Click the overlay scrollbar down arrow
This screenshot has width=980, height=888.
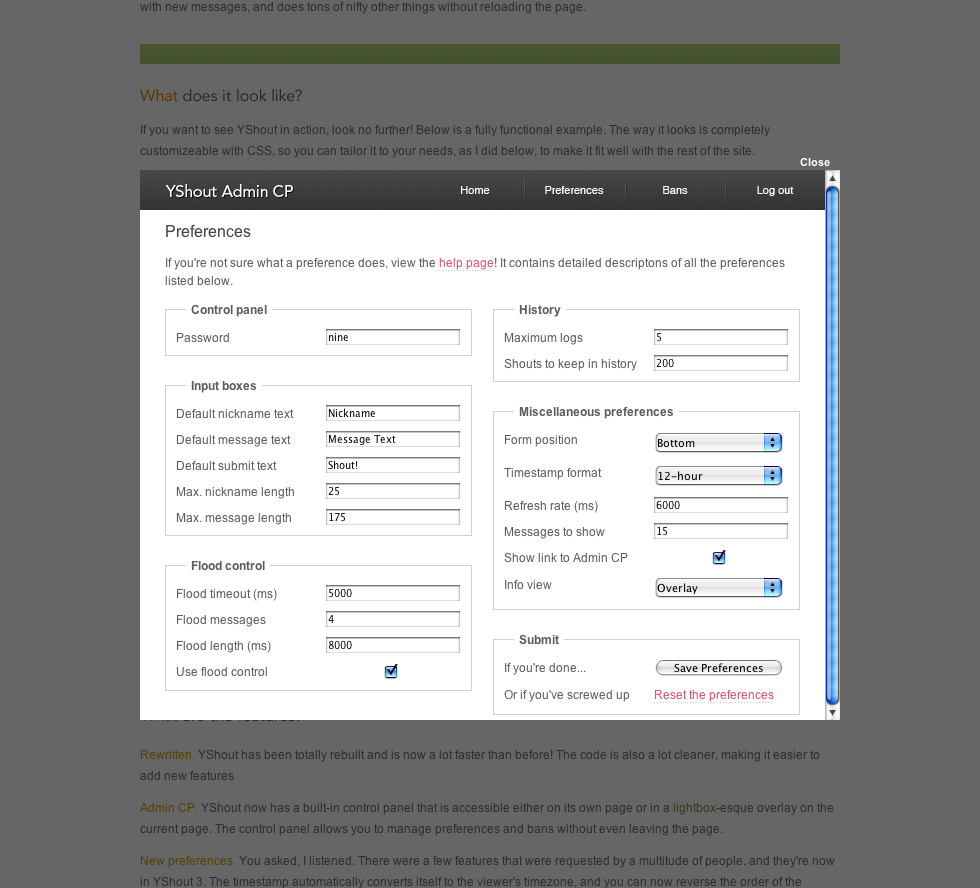[x=832, y=712]
